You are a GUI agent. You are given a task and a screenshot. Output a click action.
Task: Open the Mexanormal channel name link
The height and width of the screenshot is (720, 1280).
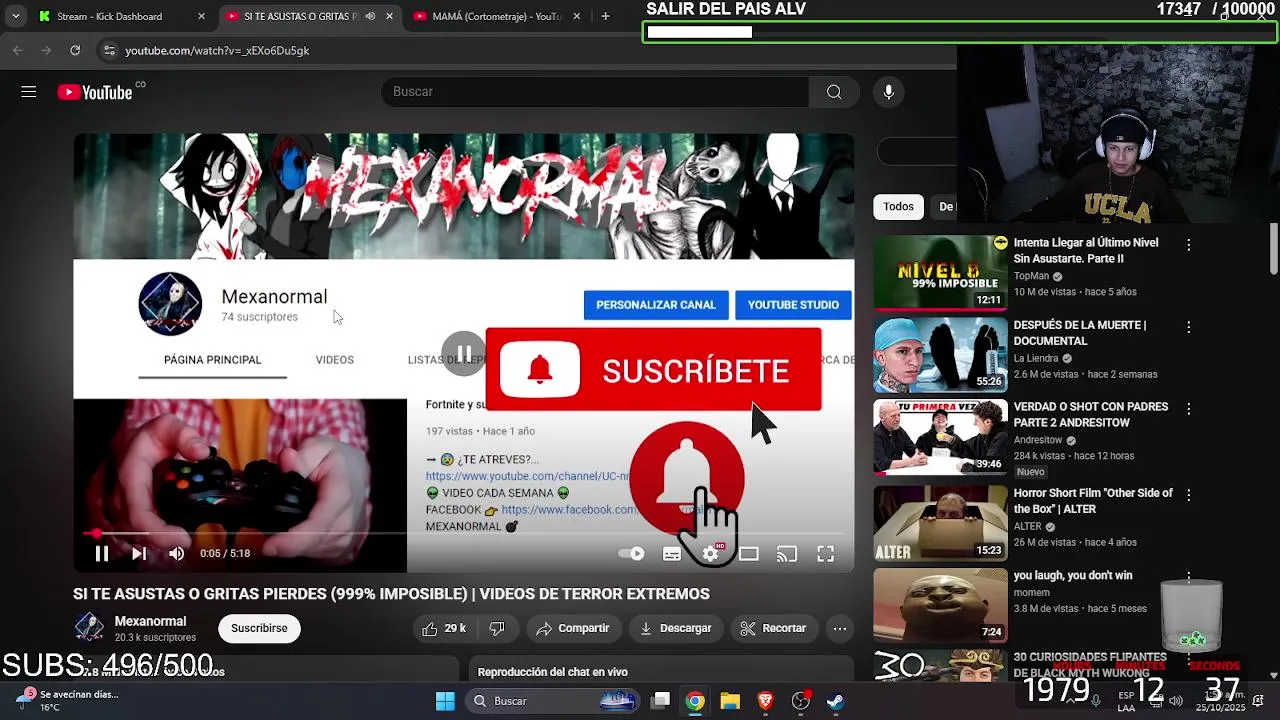[x=150, y=621]
